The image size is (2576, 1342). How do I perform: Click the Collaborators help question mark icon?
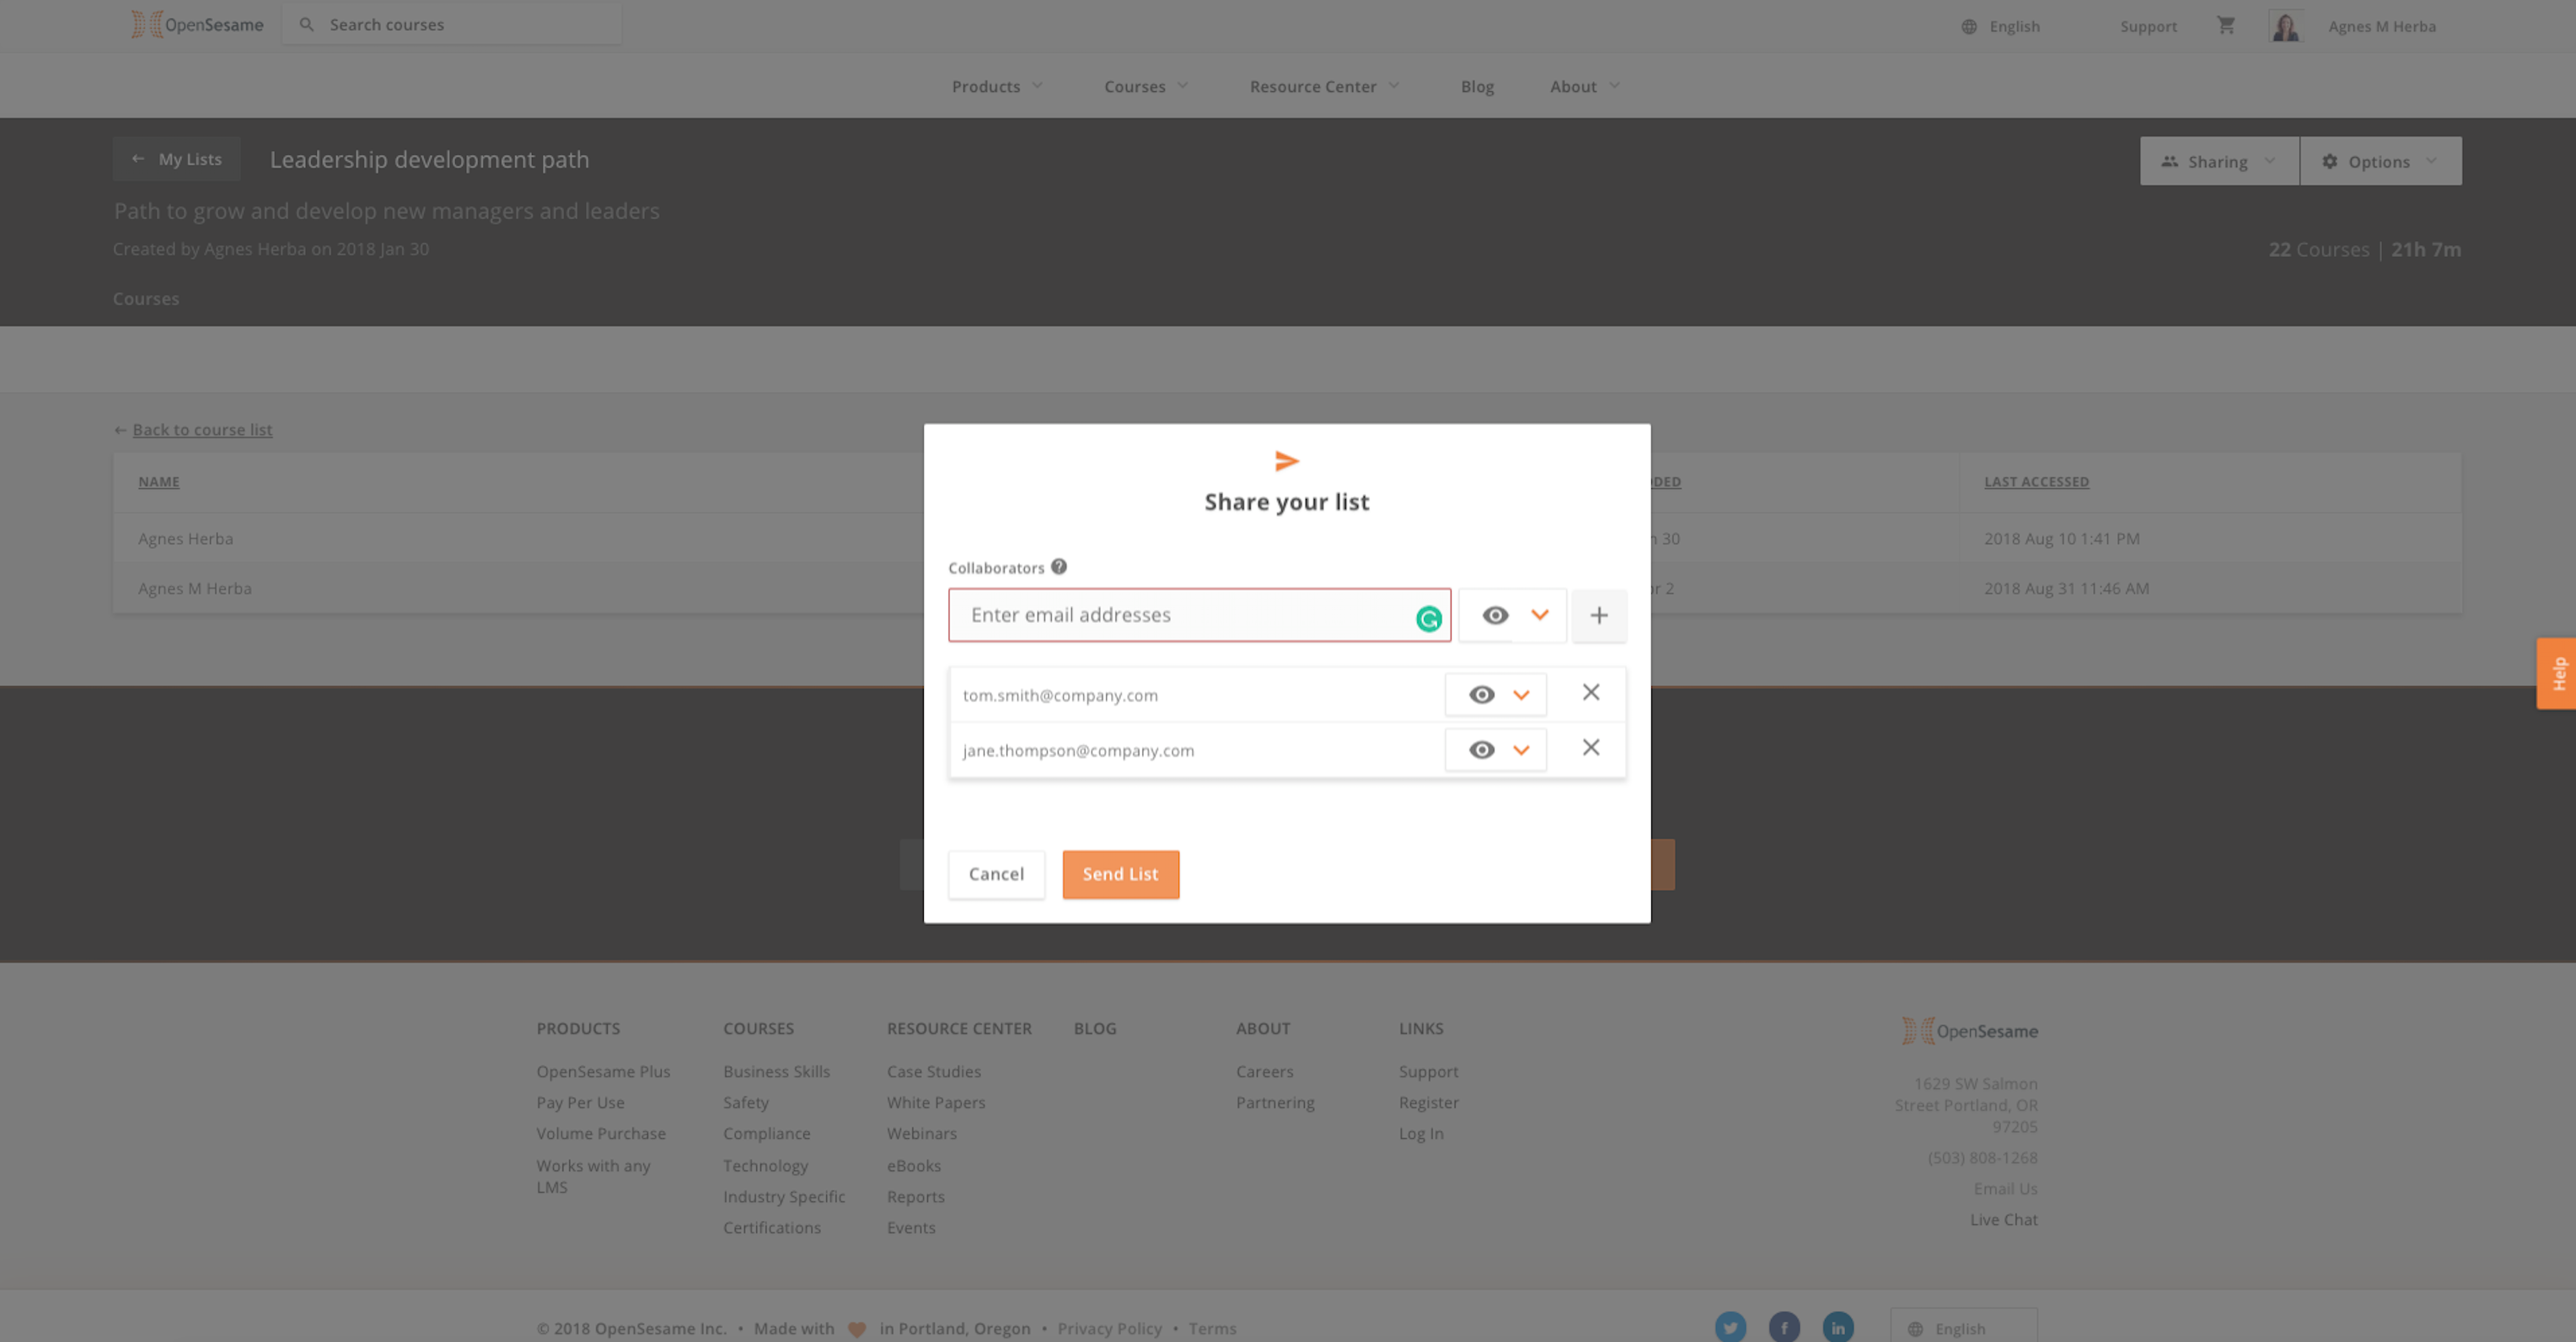point(1059,567)
